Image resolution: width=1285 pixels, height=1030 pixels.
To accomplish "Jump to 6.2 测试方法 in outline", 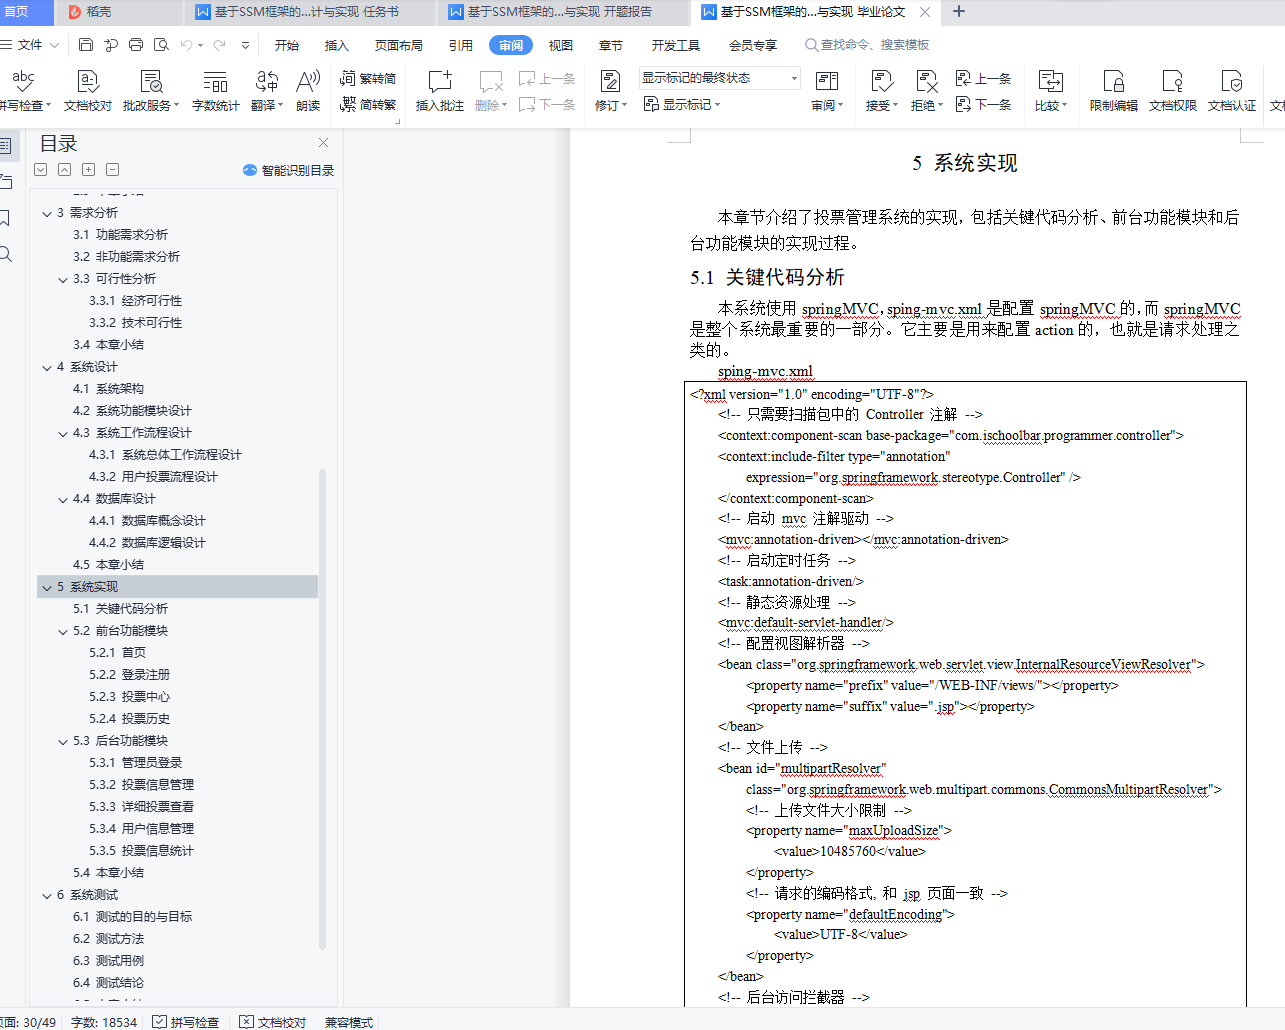I will point(108,939).
